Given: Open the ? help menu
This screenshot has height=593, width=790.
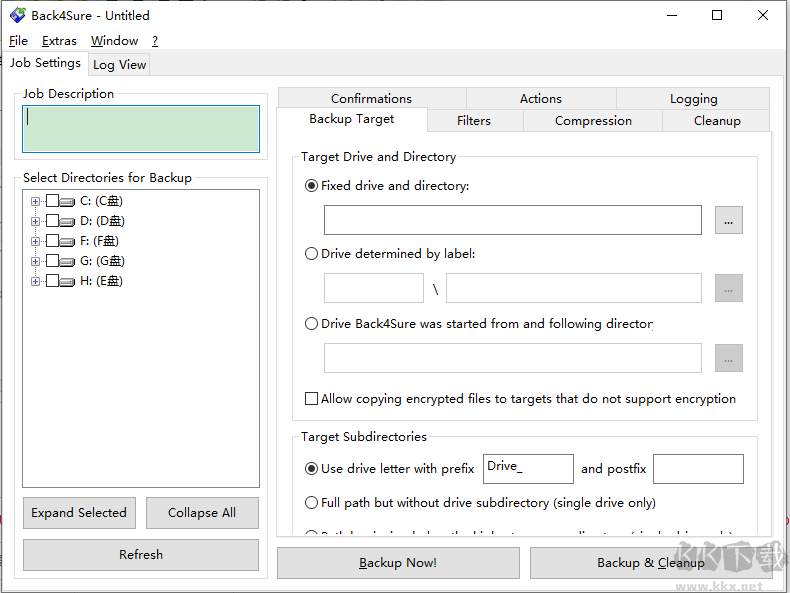Looking at the screenshot, I should click(x=155, y=41).
